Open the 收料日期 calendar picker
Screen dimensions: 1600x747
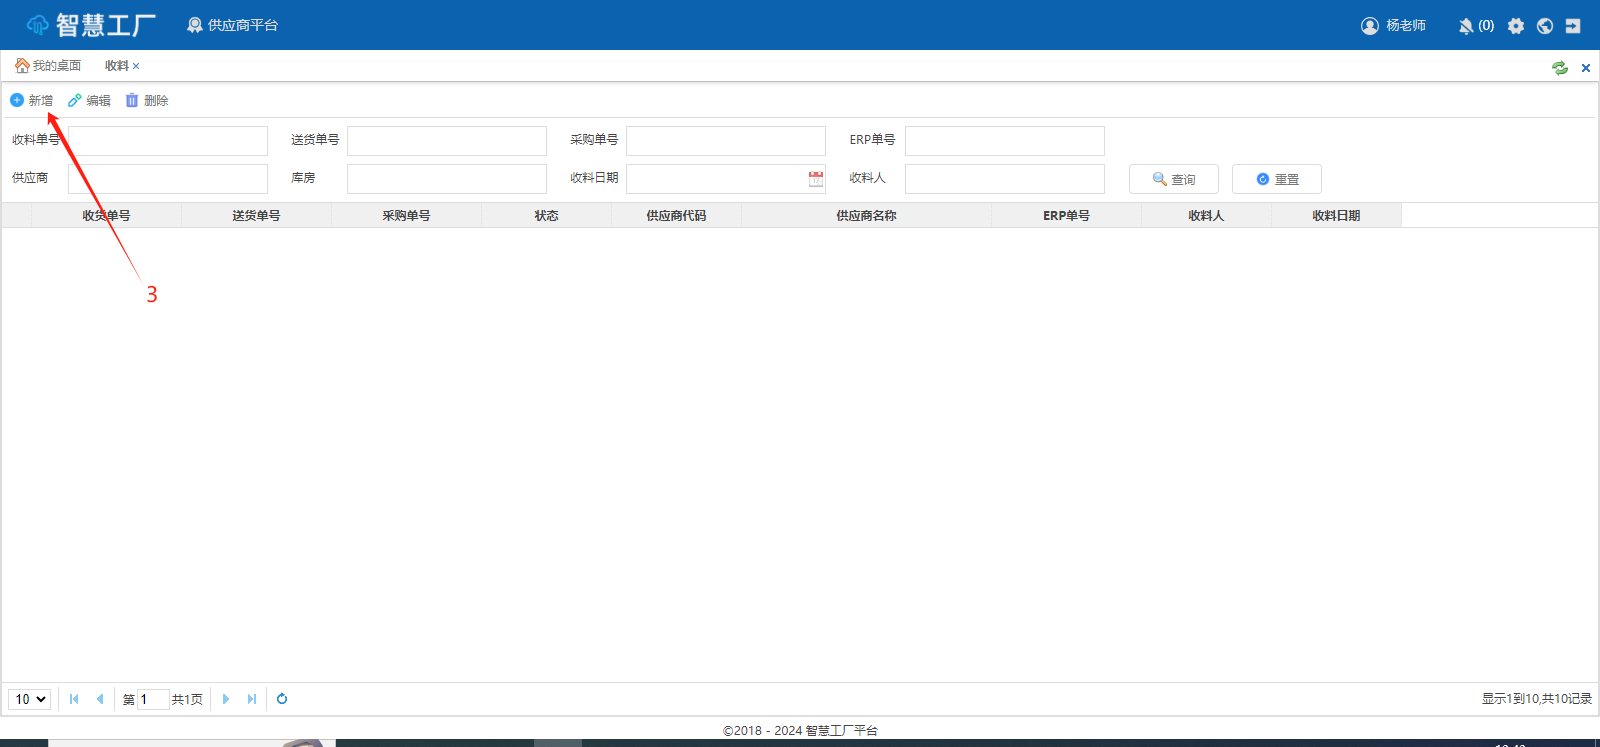(x=816, y=179)
